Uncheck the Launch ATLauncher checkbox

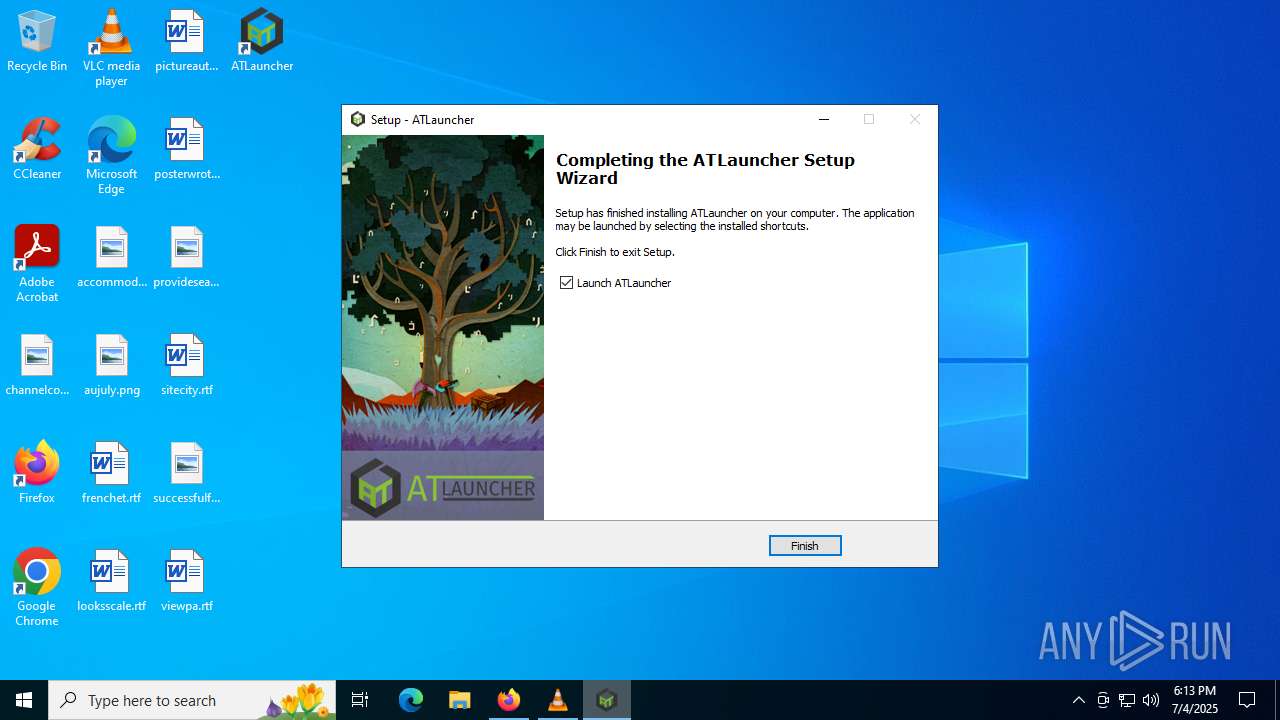(567, 283)
